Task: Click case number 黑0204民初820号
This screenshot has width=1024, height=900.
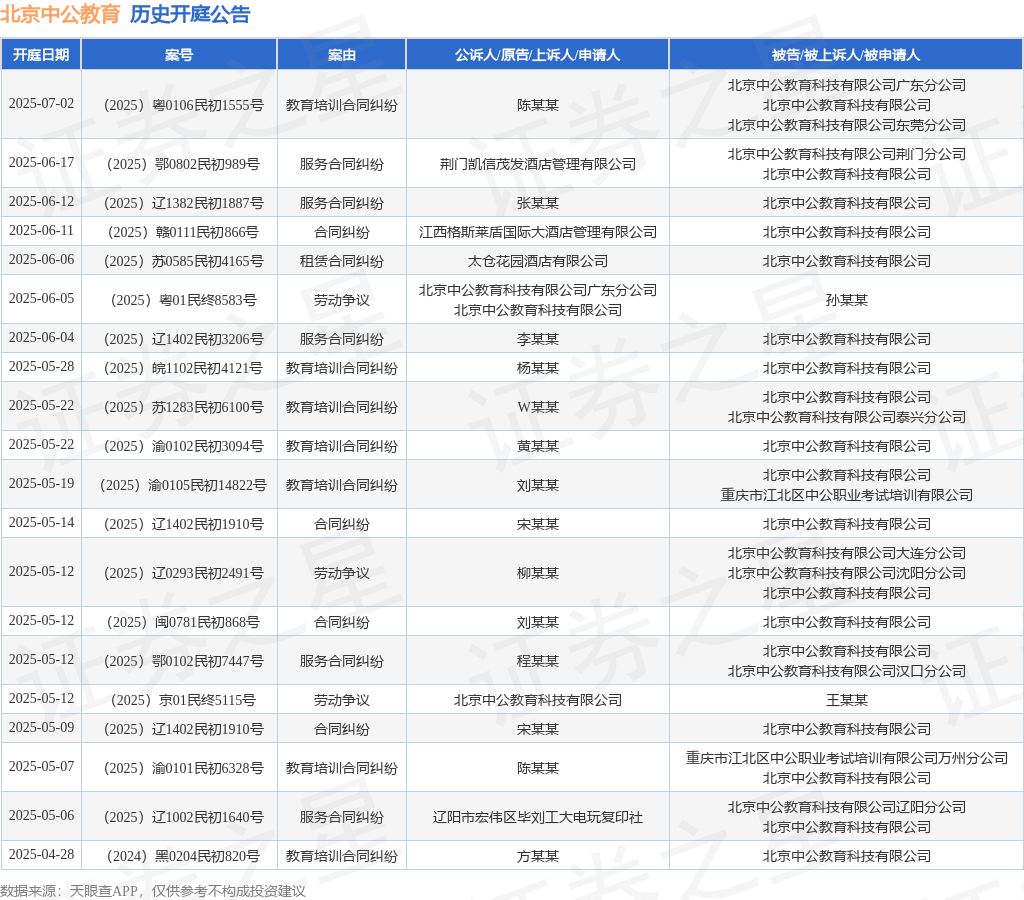Action: pos(184,856)
